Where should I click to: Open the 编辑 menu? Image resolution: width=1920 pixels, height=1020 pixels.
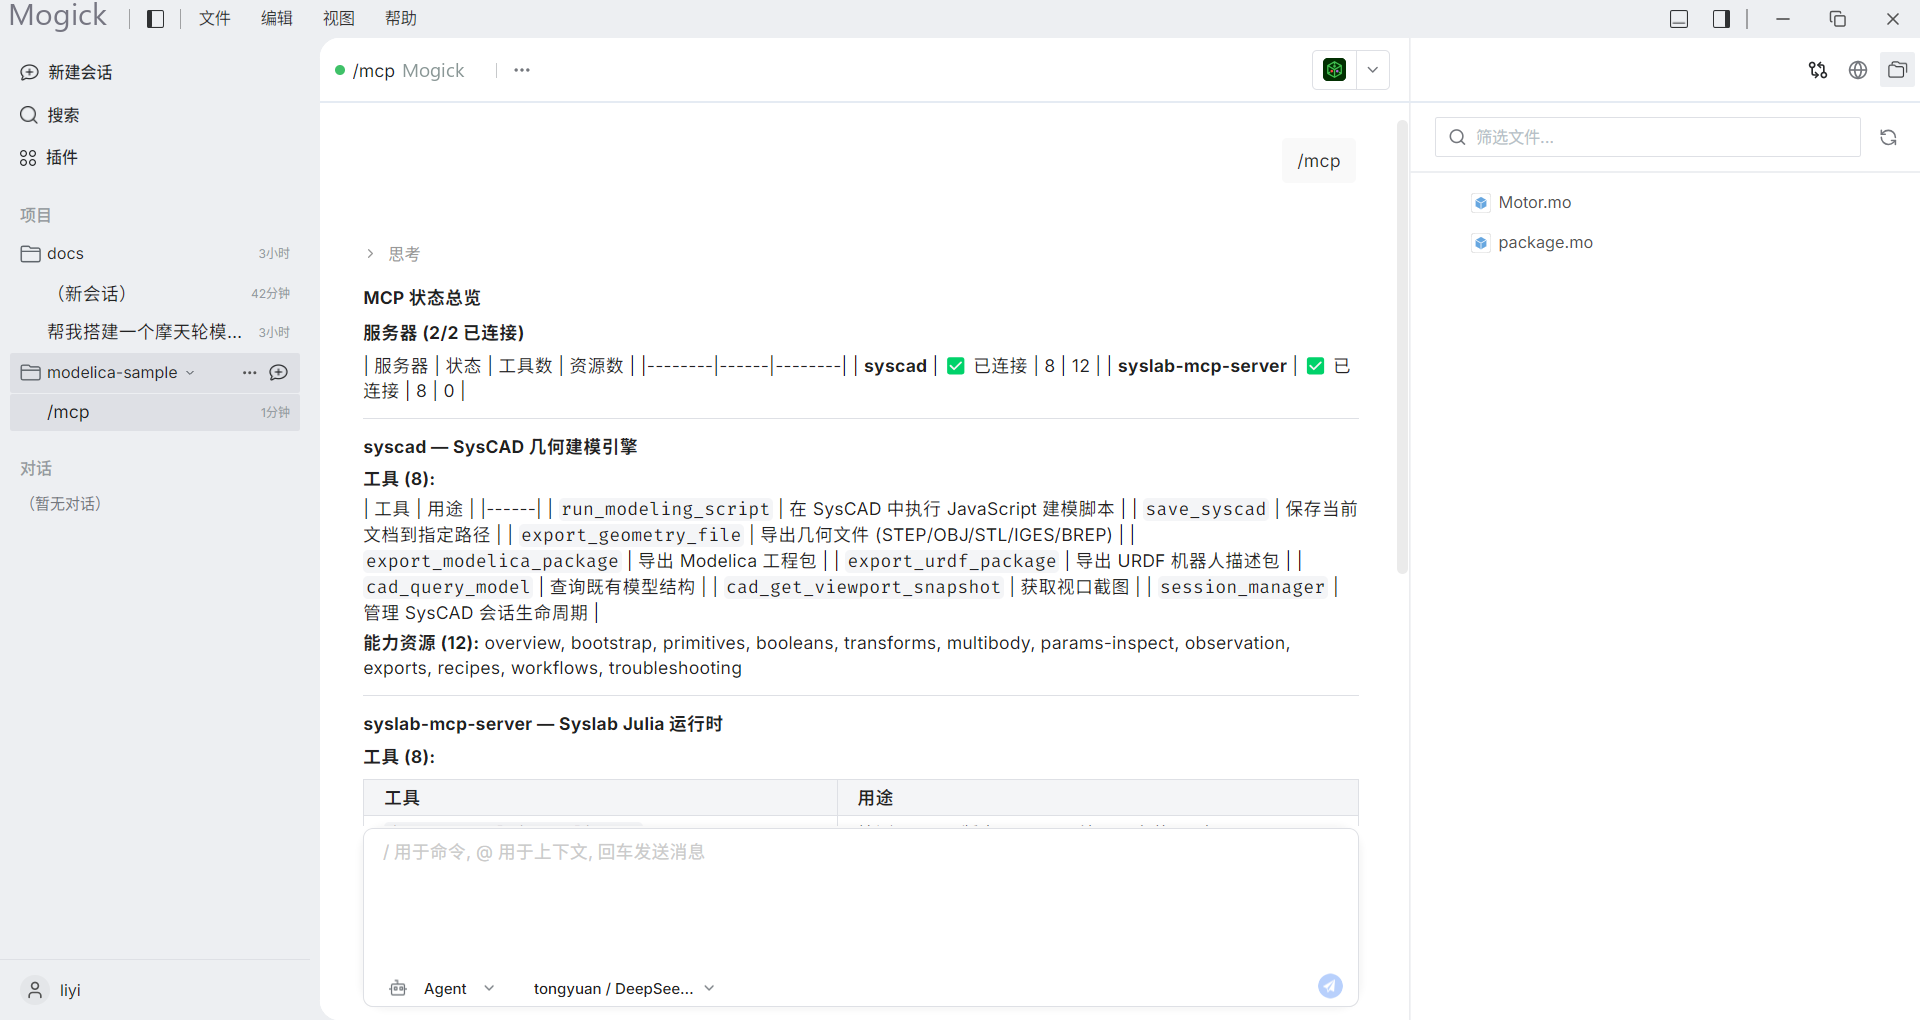[277, 18]
